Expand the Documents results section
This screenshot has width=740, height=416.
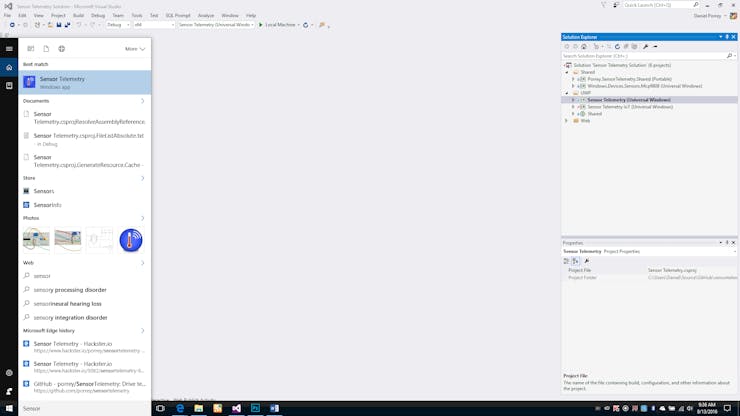[143, 101]
